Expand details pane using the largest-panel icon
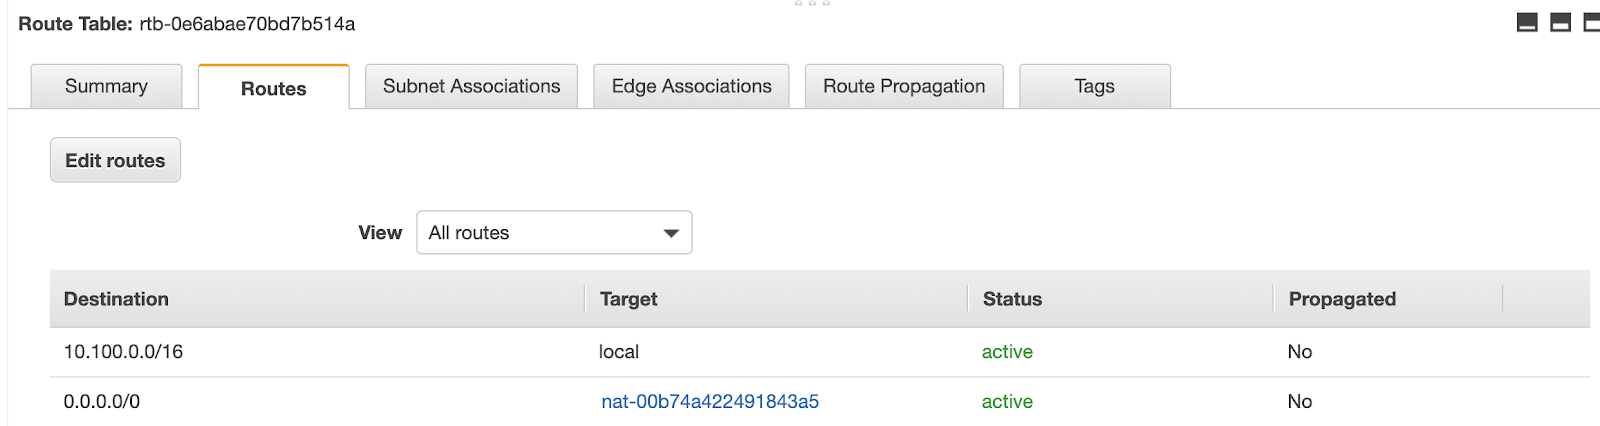This screenshot has width=1600, height=426. point(1591,23)
